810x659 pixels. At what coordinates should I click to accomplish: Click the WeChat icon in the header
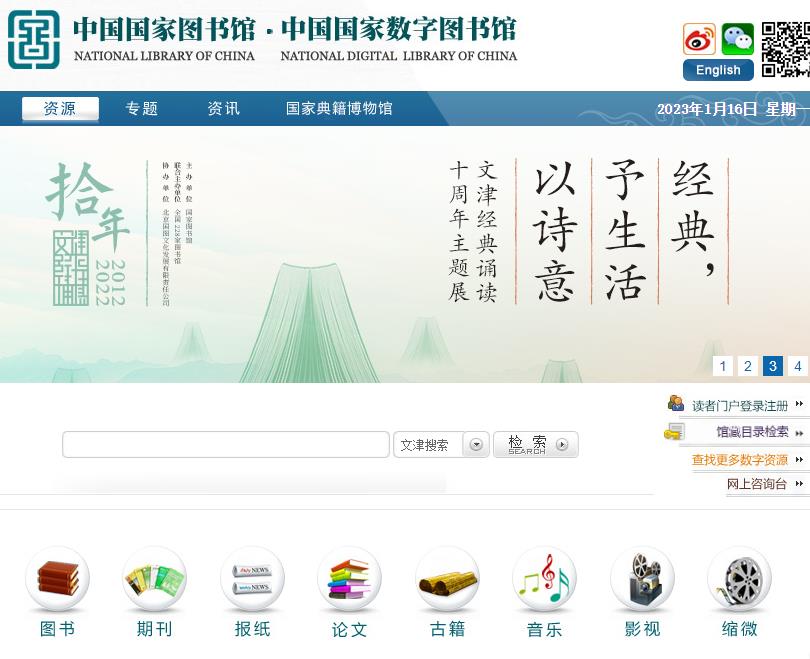(737, 40)
